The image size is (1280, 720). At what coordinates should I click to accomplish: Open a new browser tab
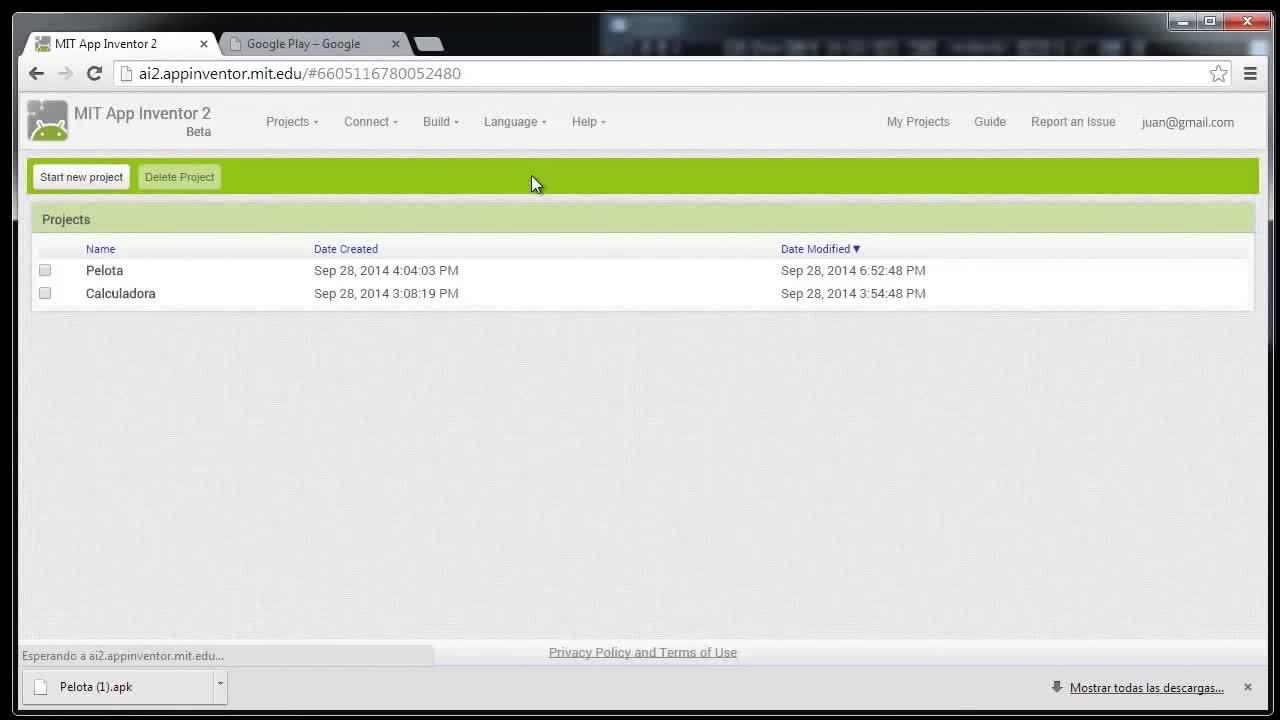[x=428, y=44]
